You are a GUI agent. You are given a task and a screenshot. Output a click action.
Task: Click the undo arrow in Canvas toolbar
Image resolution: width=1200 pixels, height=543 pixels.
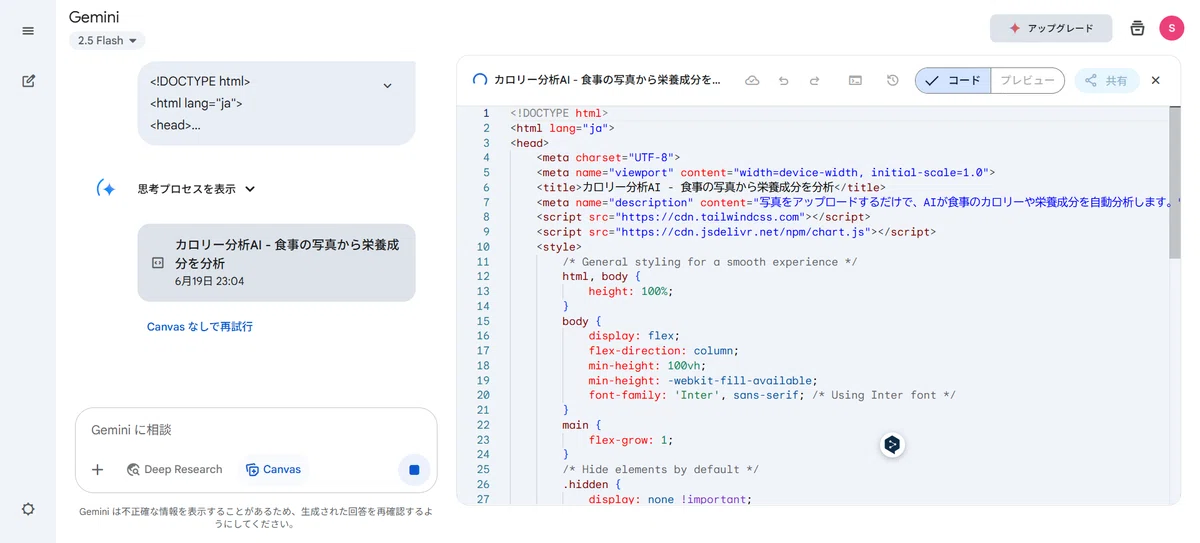(x=784, y=81)
